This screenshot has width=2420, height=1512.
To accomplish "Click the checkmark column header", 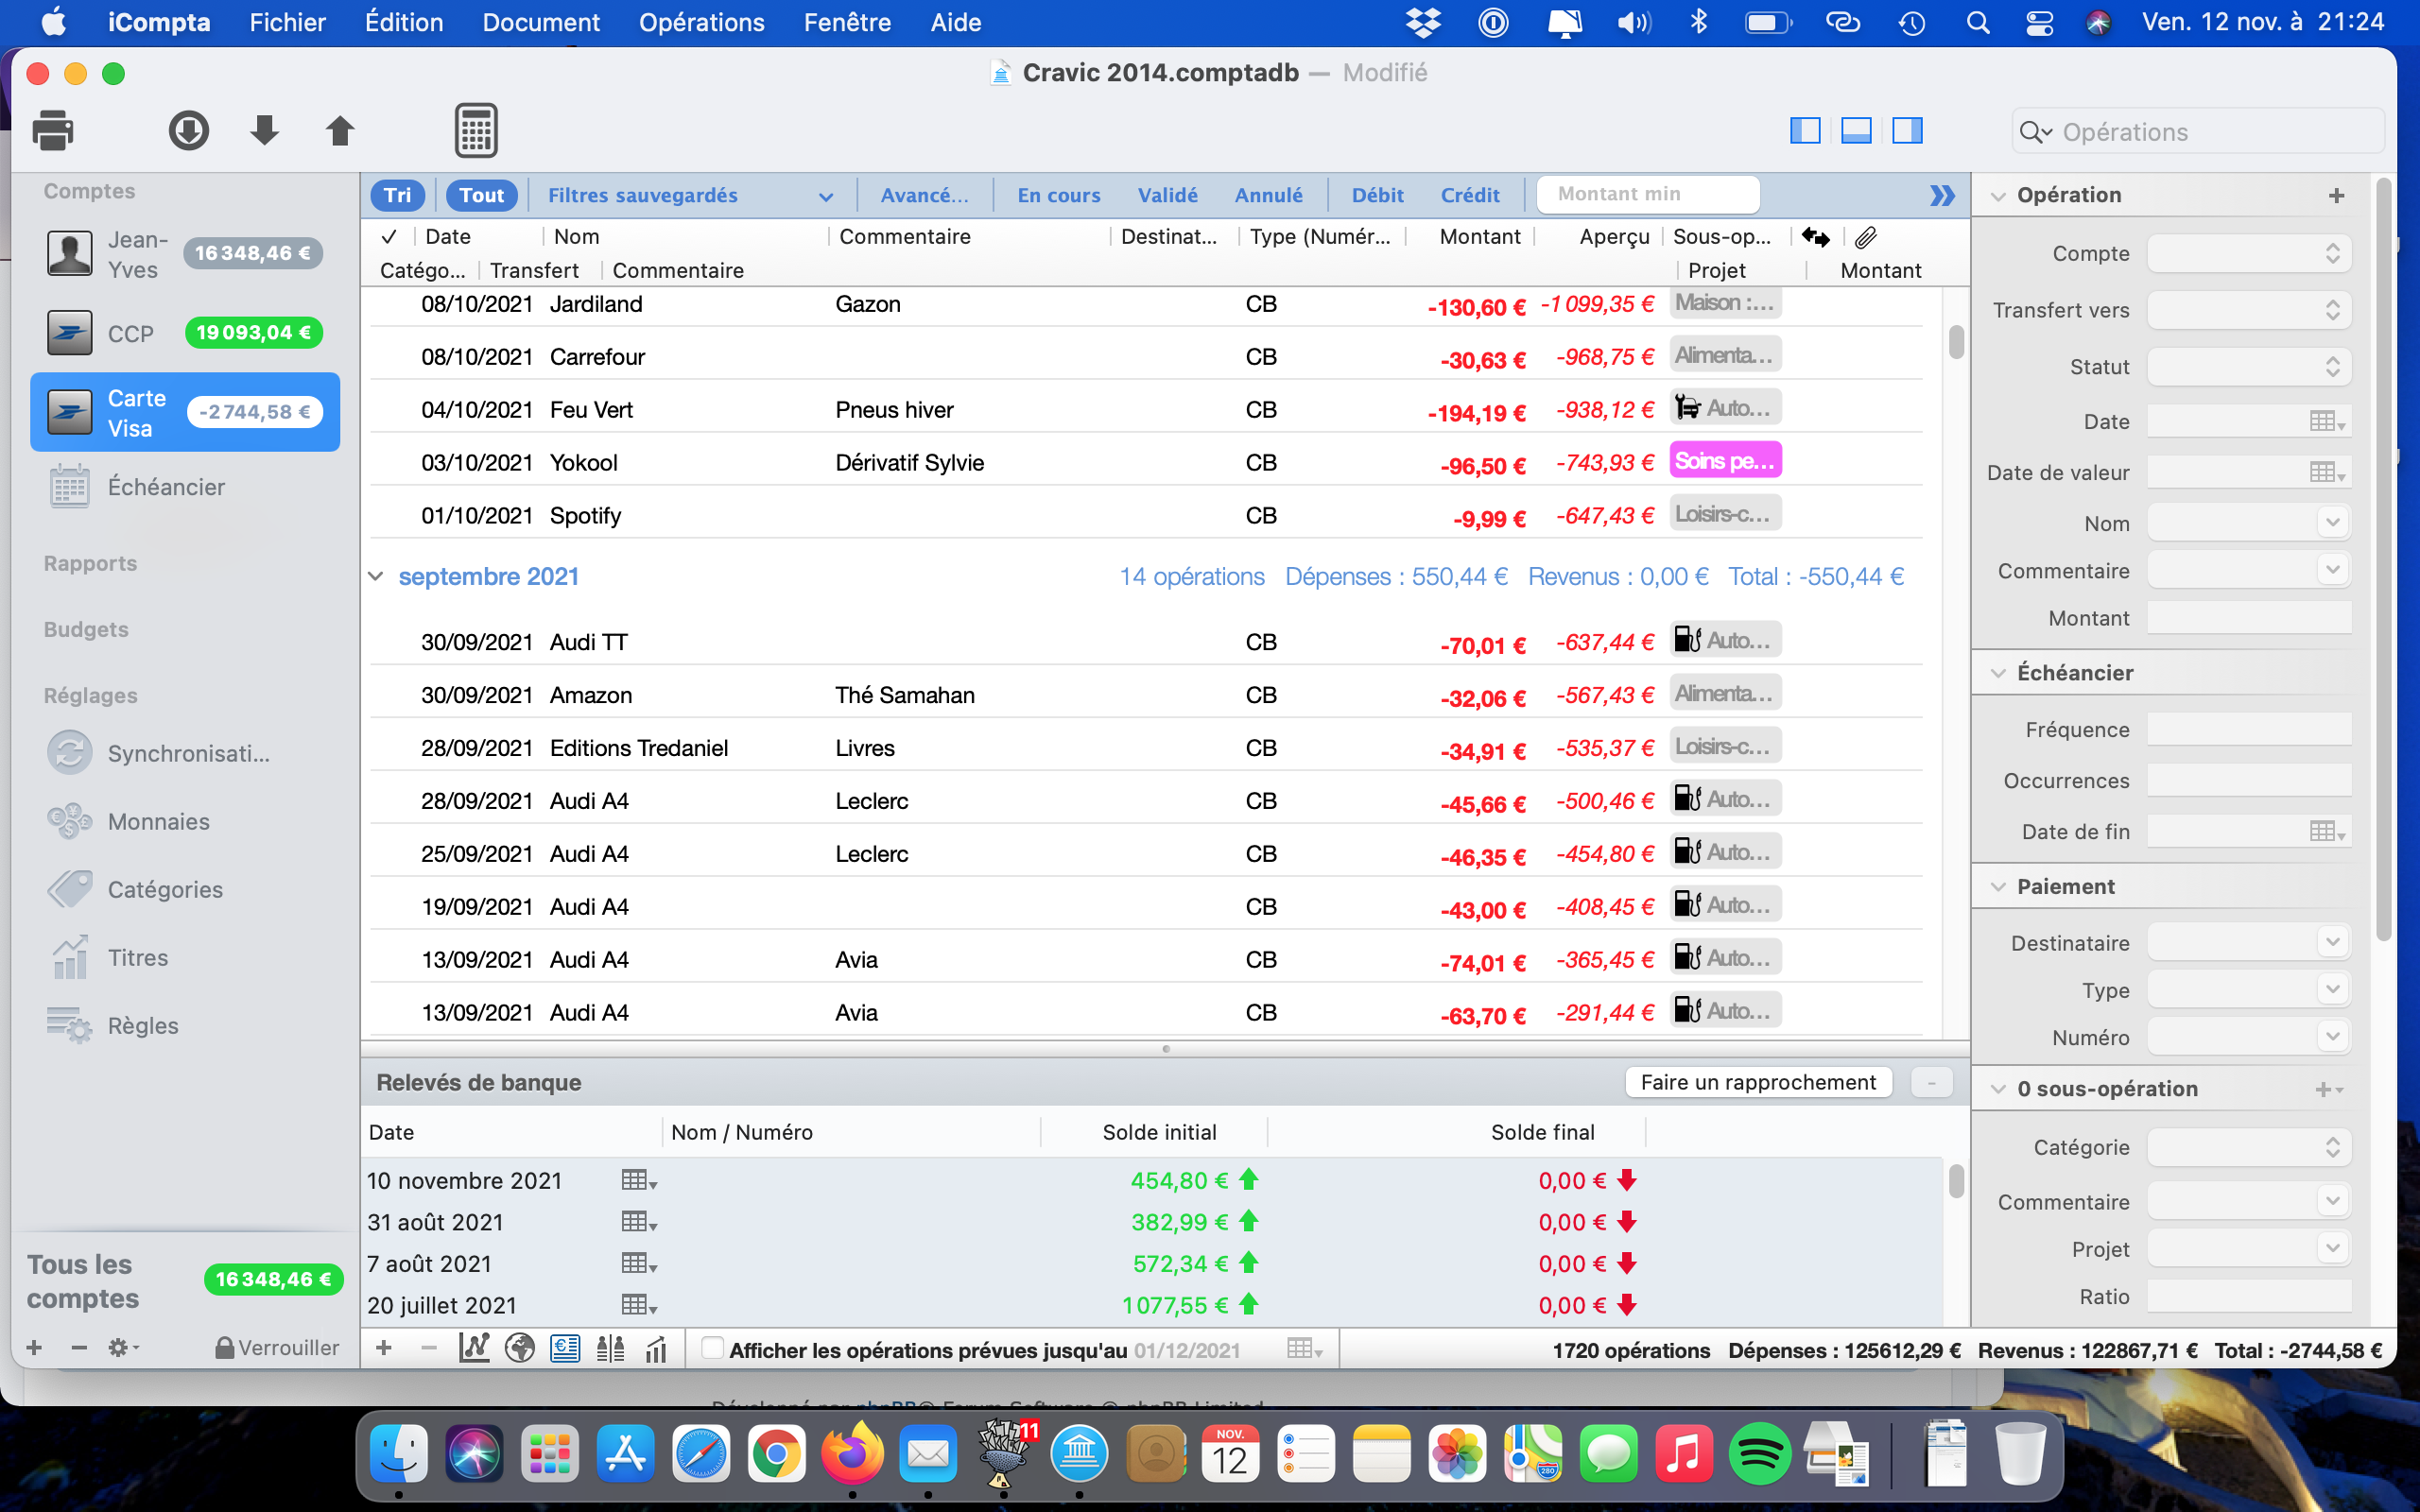I will tap(389, 237).
